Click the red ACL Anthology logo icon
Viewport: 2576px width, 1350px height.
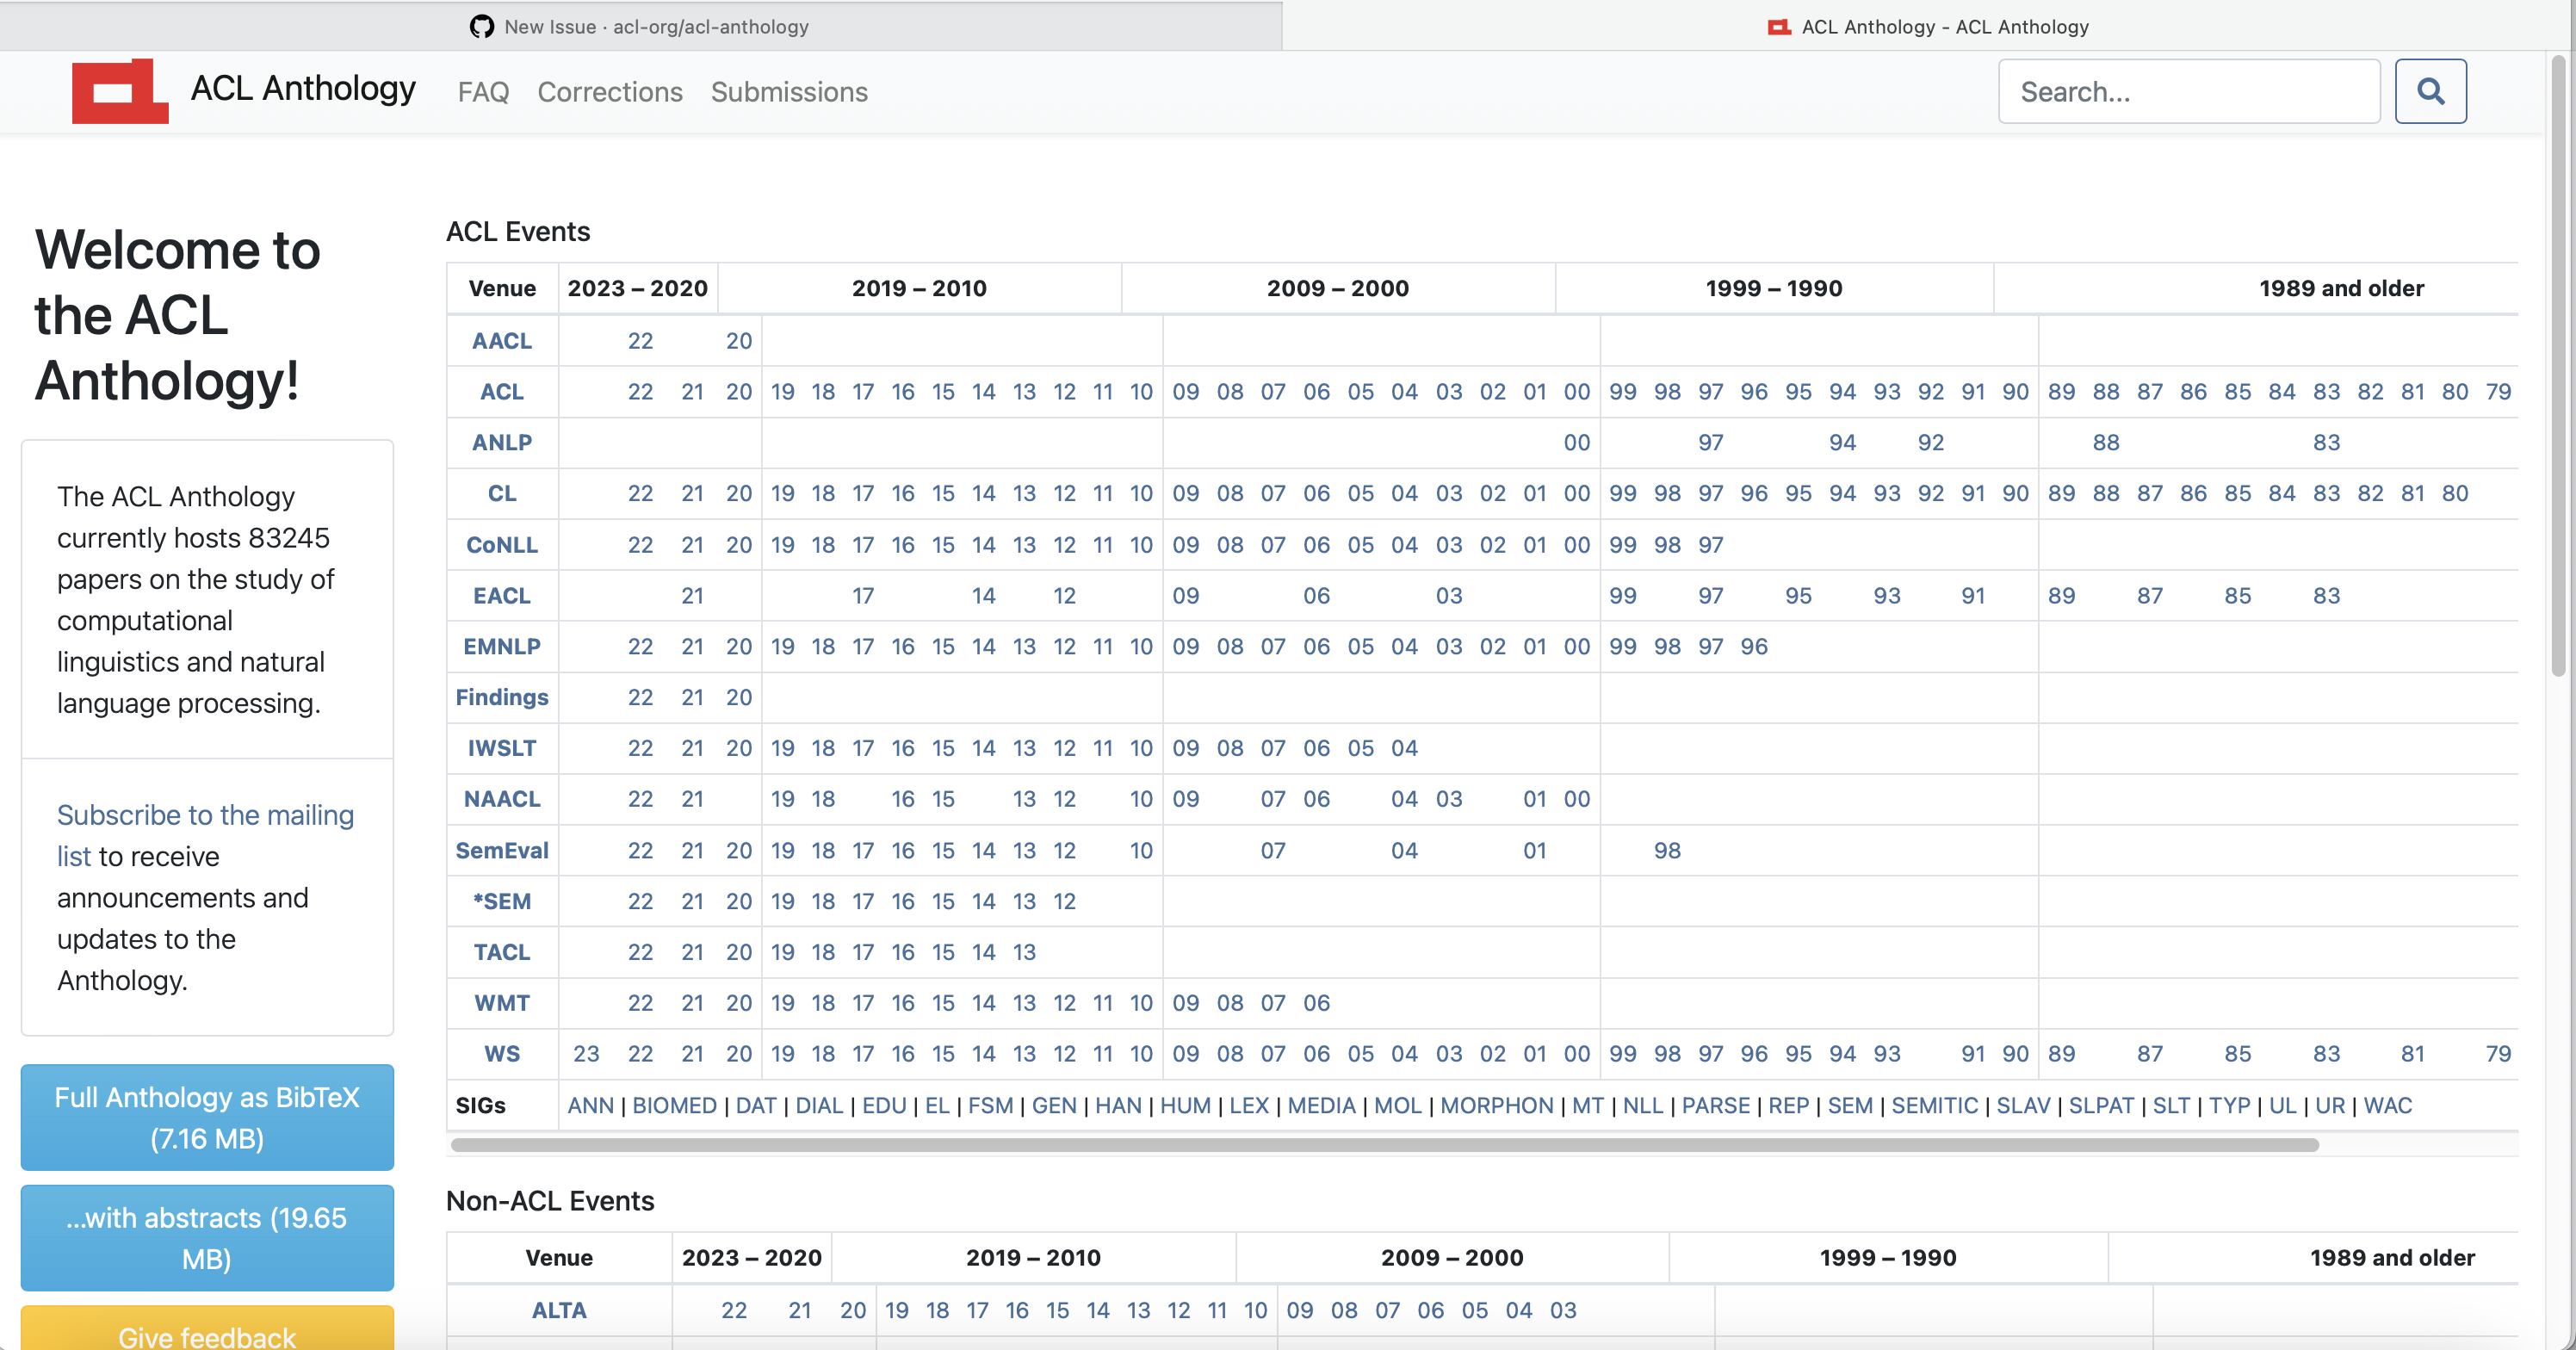pyautogui.click(x=120, y=90)
